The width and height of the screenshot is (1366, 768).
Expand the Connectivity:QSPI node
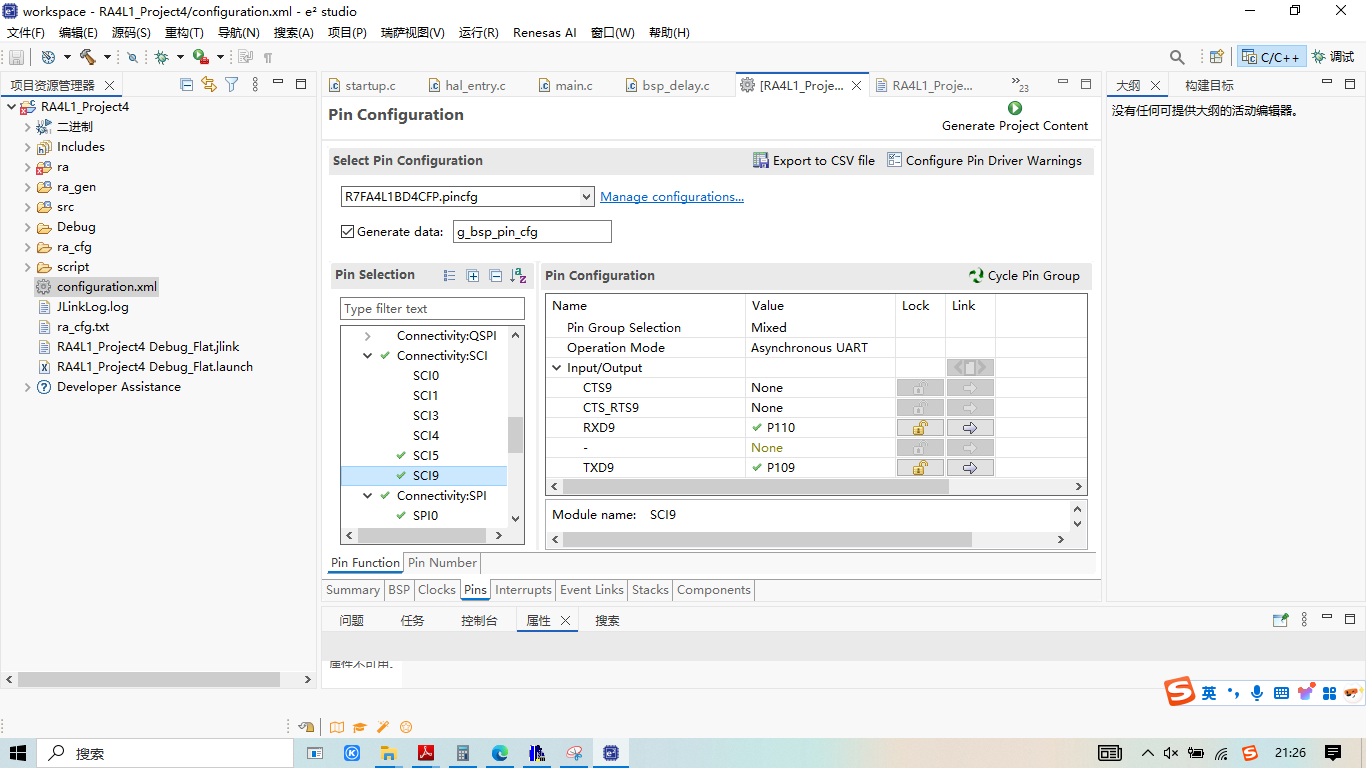point(367,336)
